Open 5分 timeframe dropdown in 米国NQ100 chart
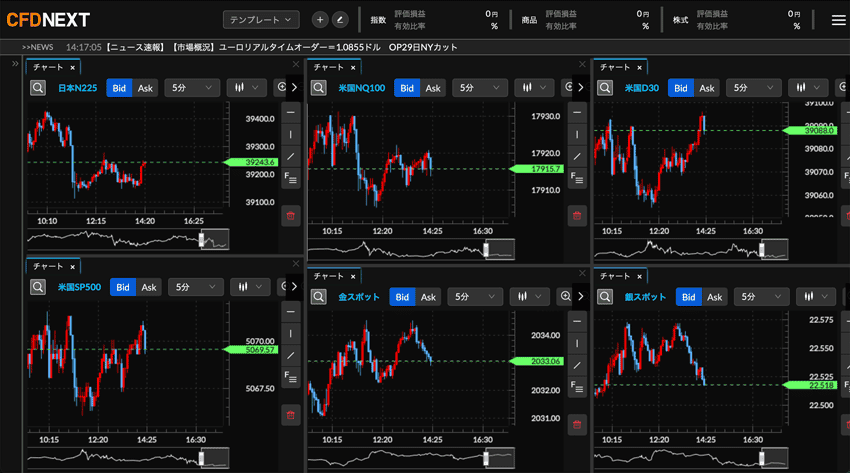 pyautogui.click(x=480, y=88)
